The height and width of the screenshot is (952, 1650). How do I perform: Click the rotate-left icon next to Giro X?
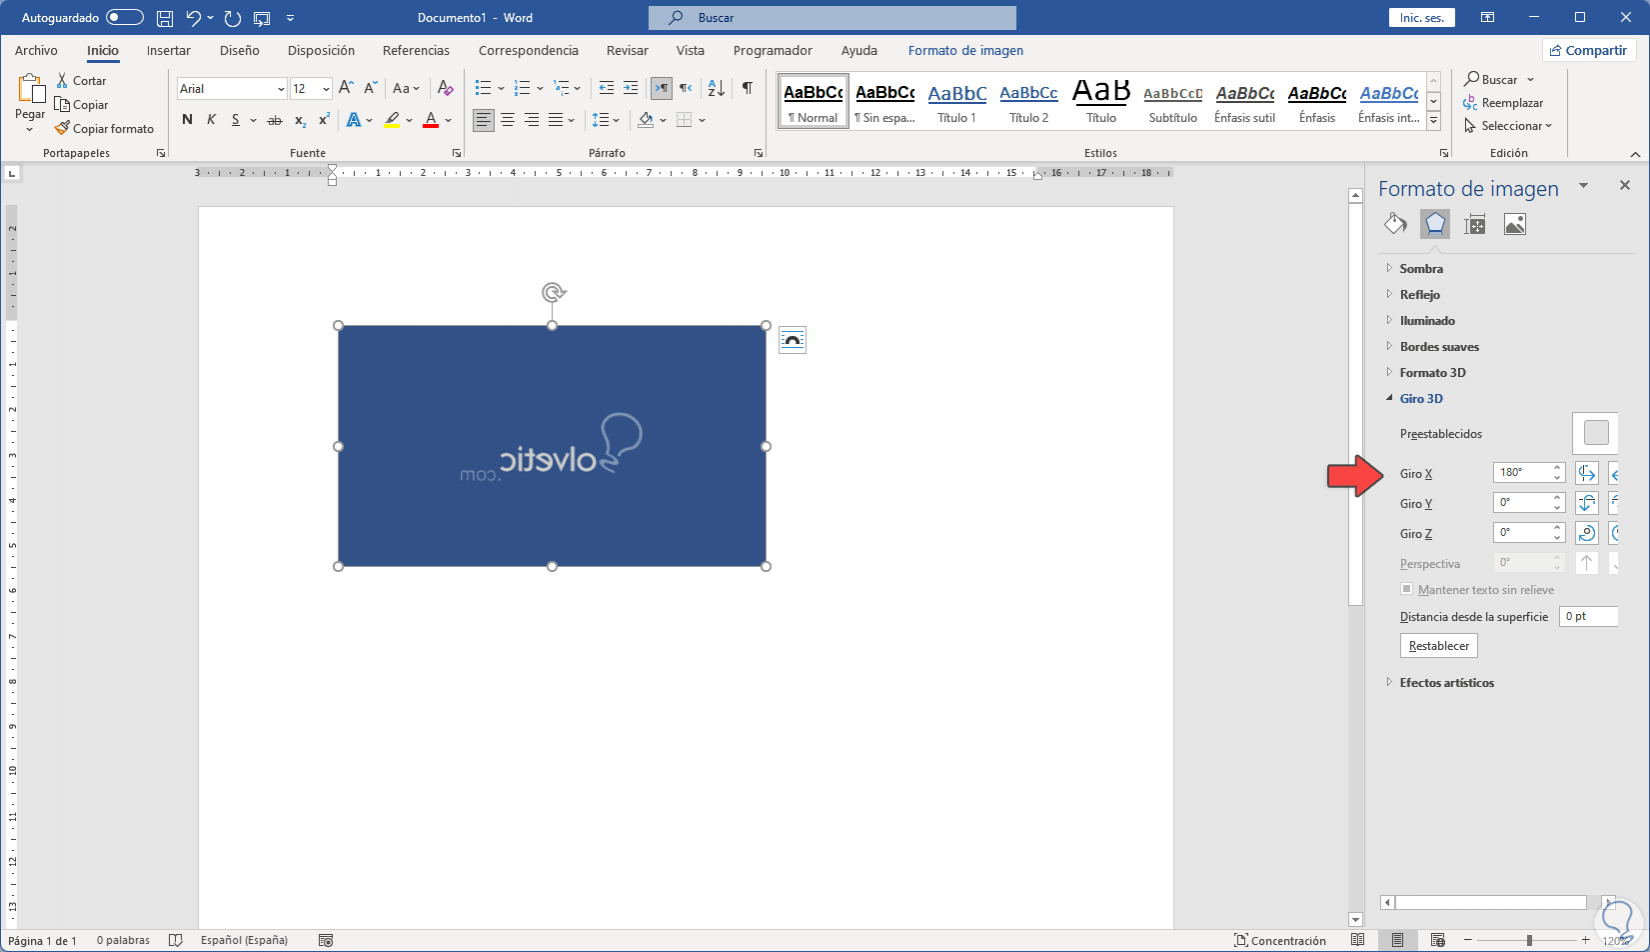(1586, 473)
